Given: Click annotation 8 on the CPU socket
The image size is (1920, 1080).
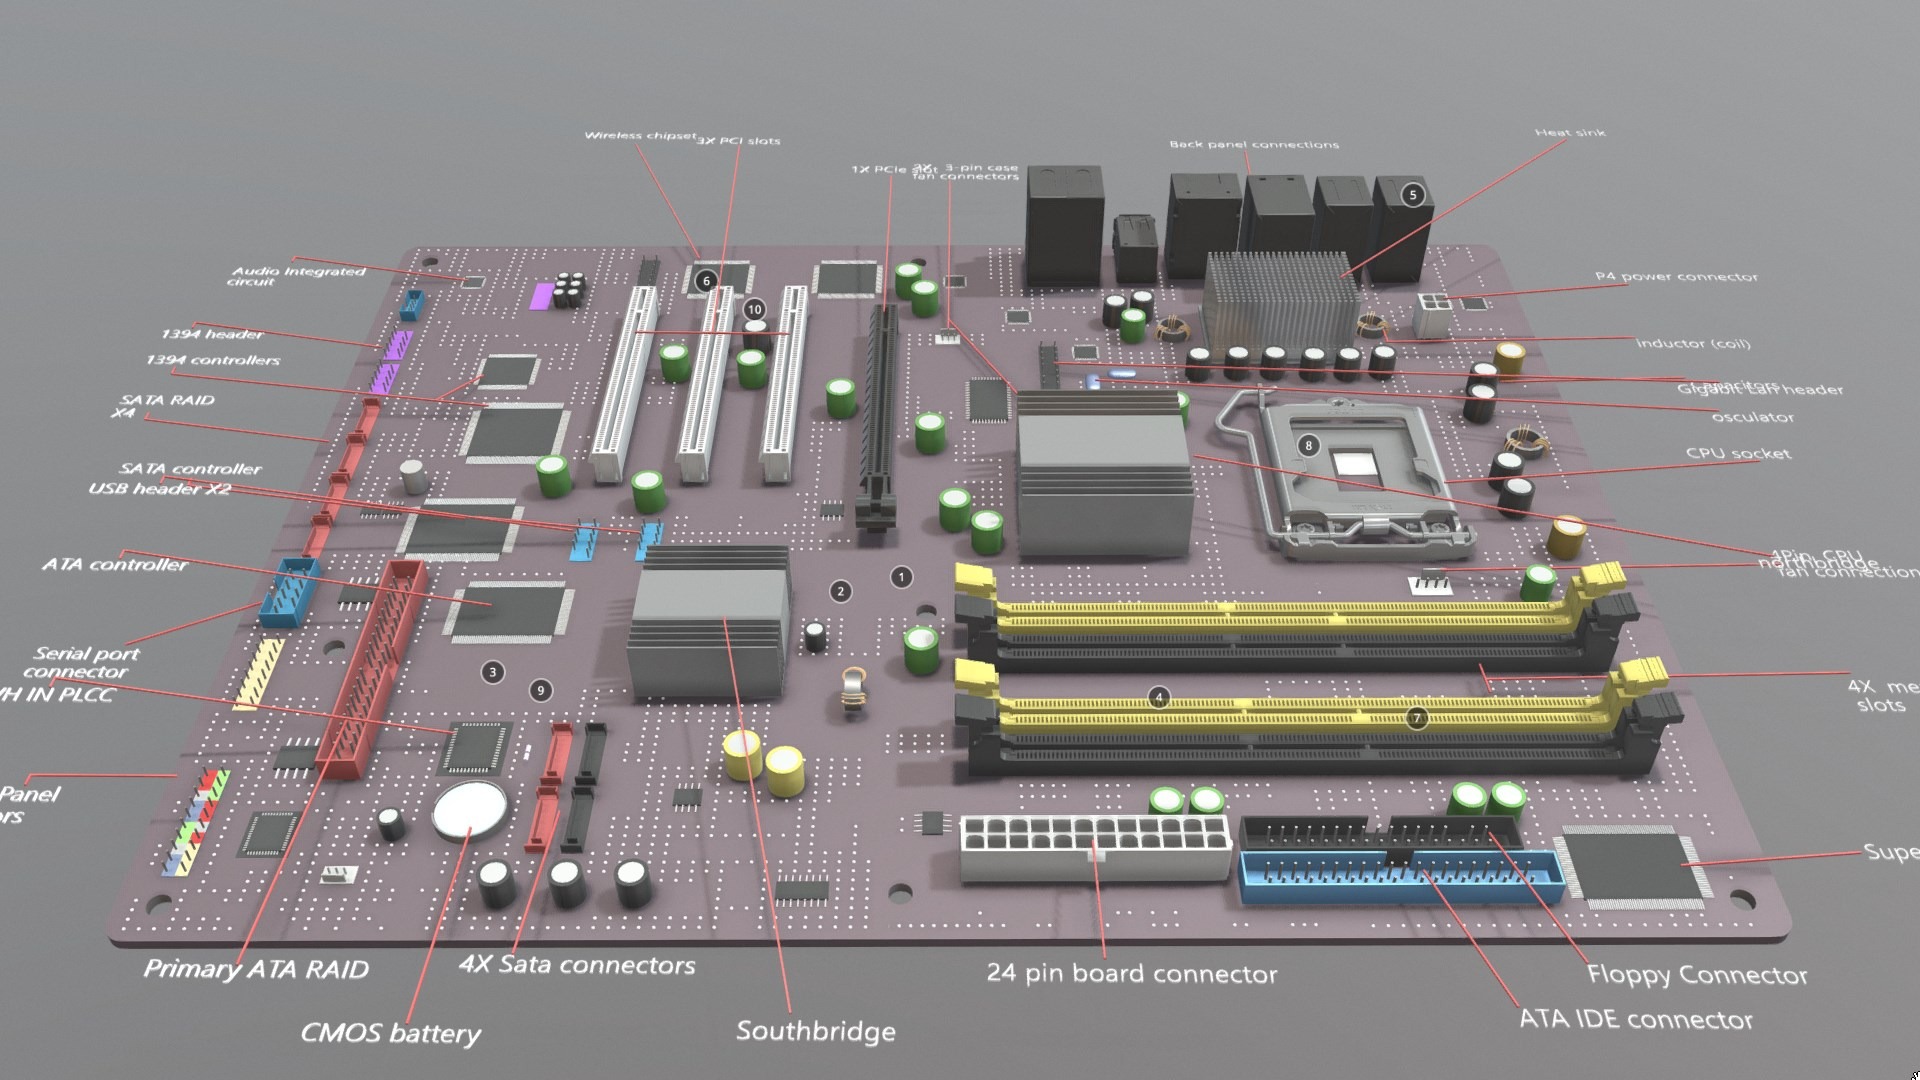Looking at the screenshot, I should click(1308, 445).
